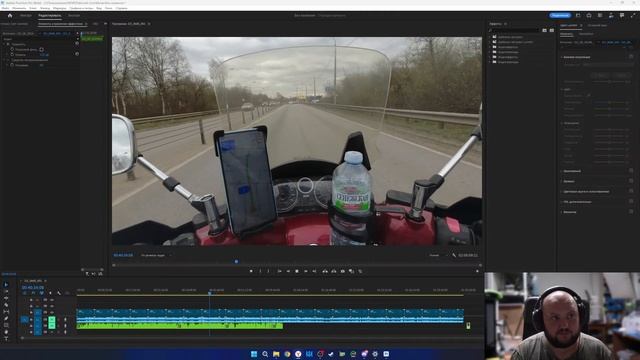
Task: Jump to Out point in Program monitor
Action: 314,271
